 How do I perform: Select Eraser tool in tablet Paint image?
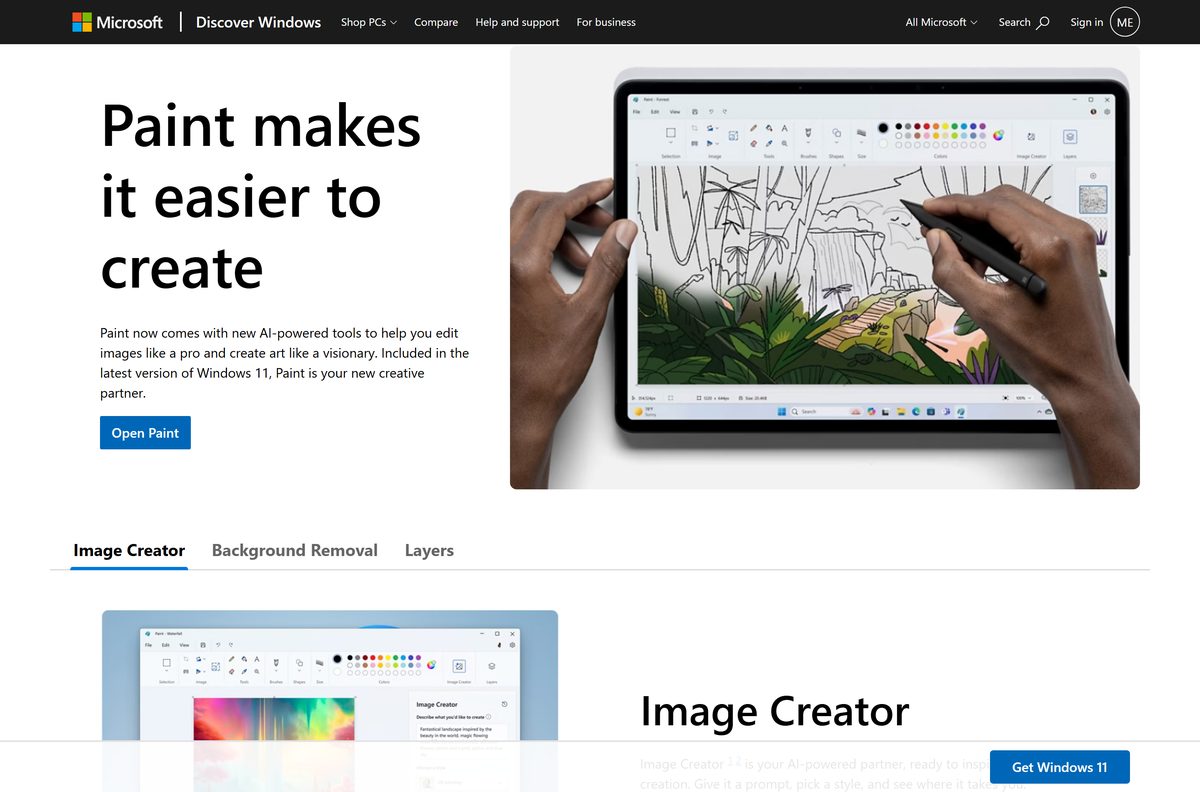tap(753, 143)
